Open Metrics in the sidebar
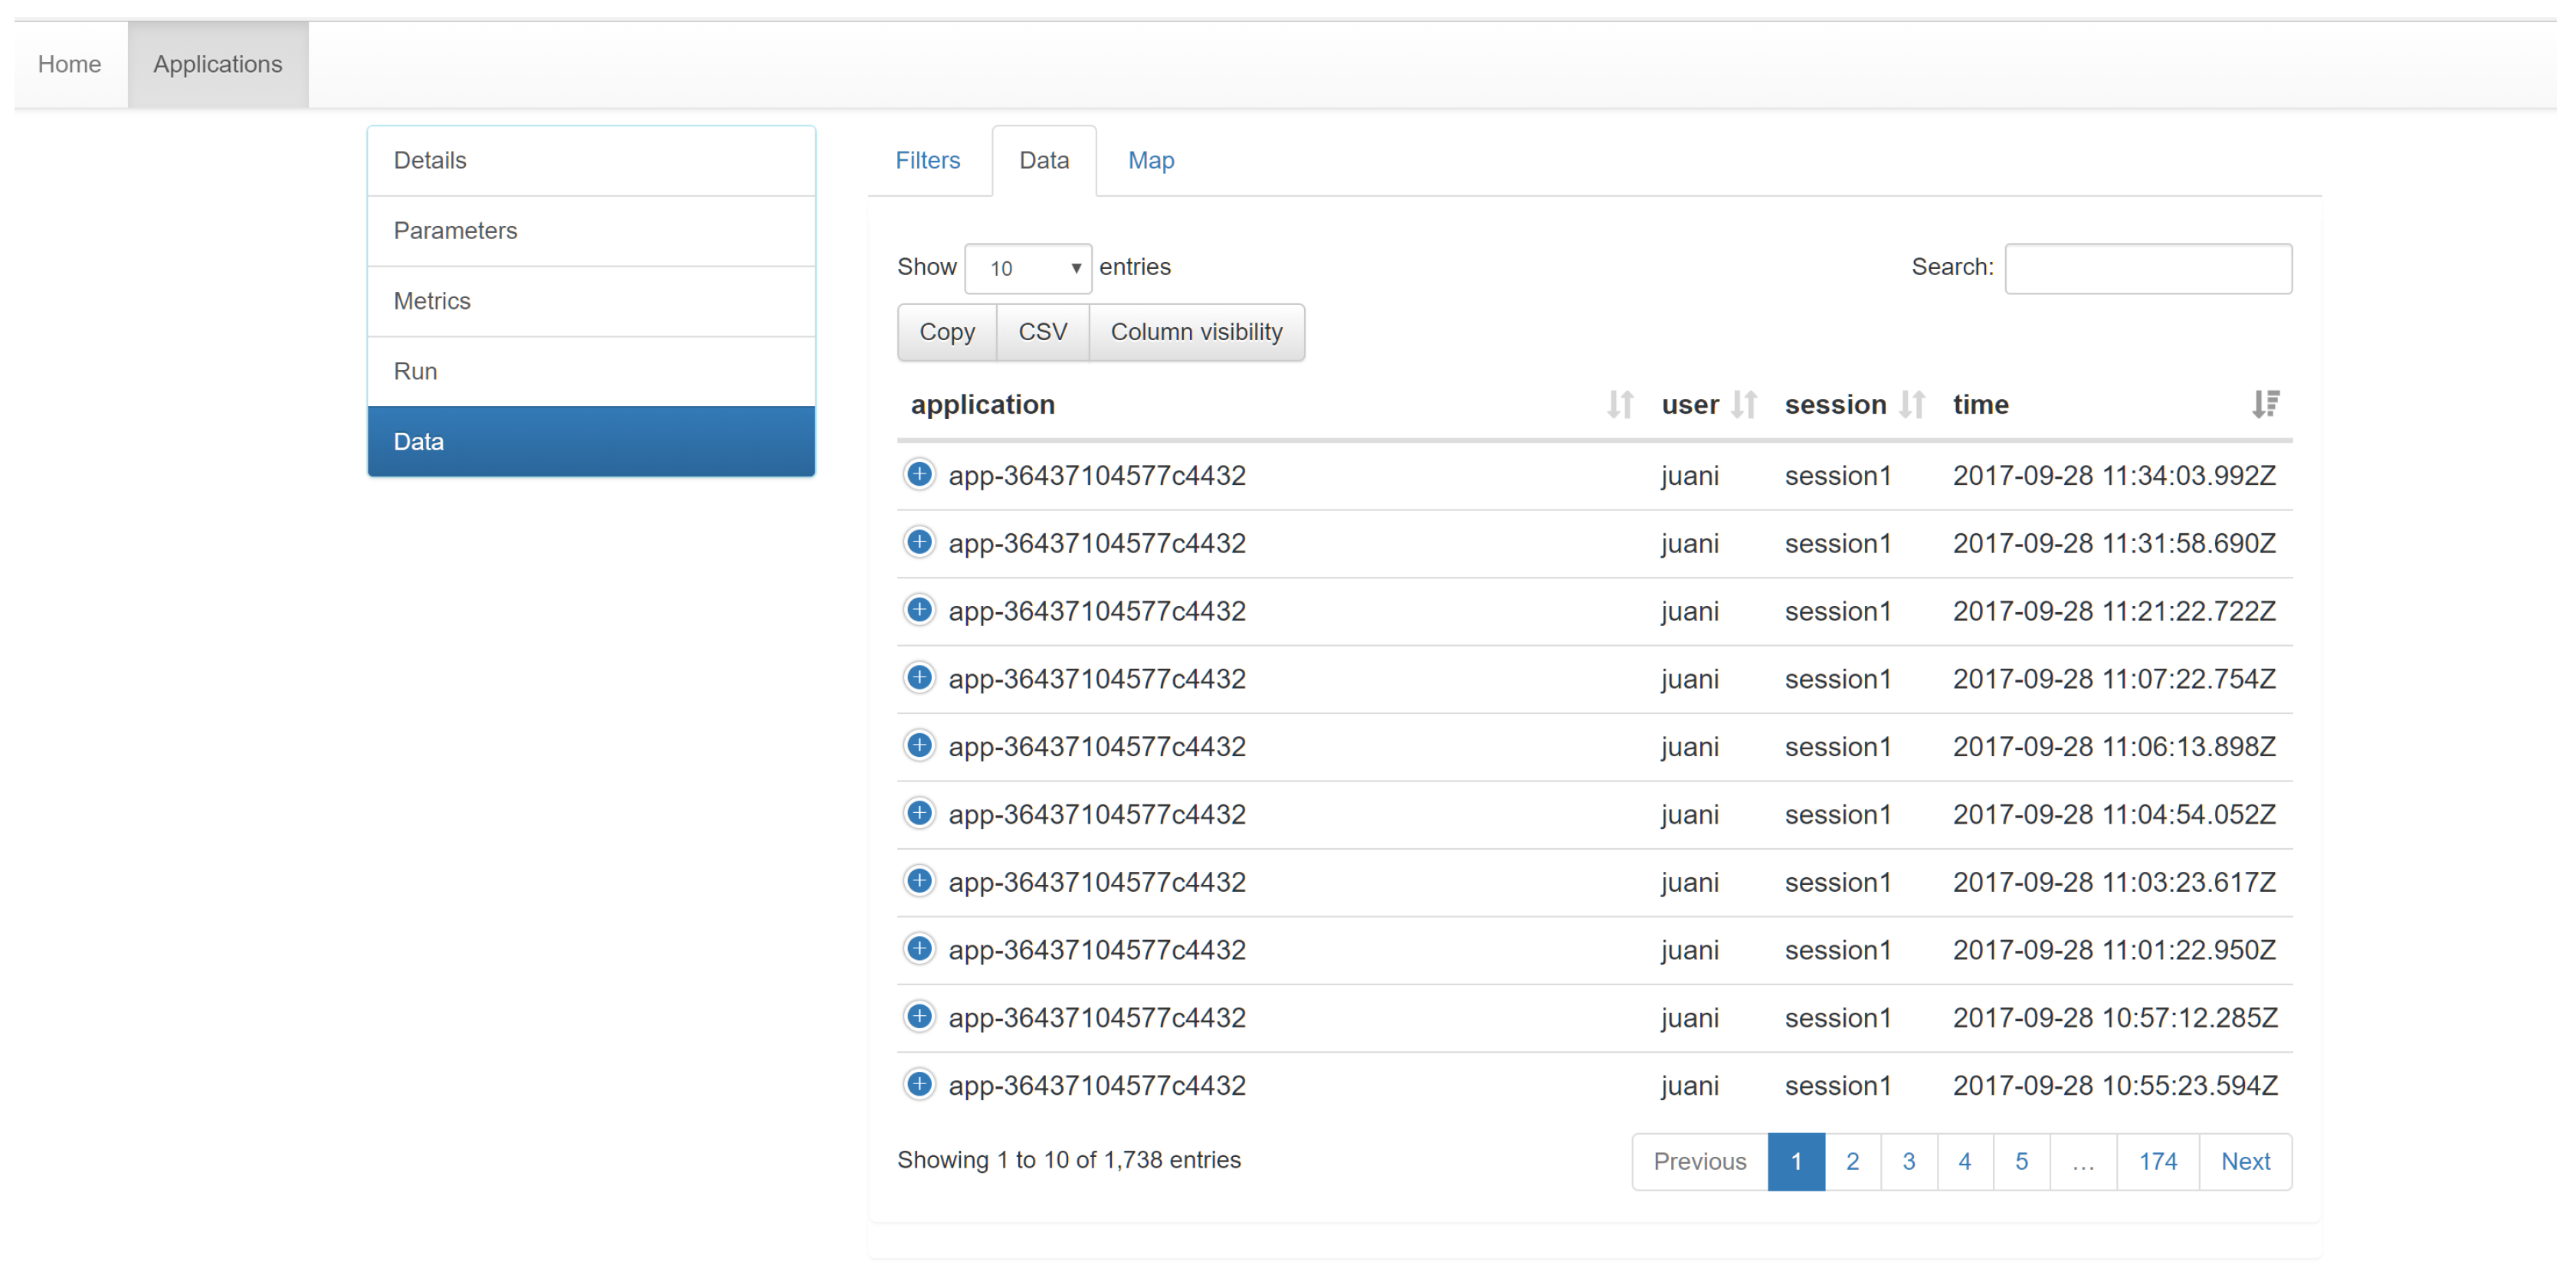This screenshot has width=2576, height=1281. pyautogui.click(x=591, y=301)
